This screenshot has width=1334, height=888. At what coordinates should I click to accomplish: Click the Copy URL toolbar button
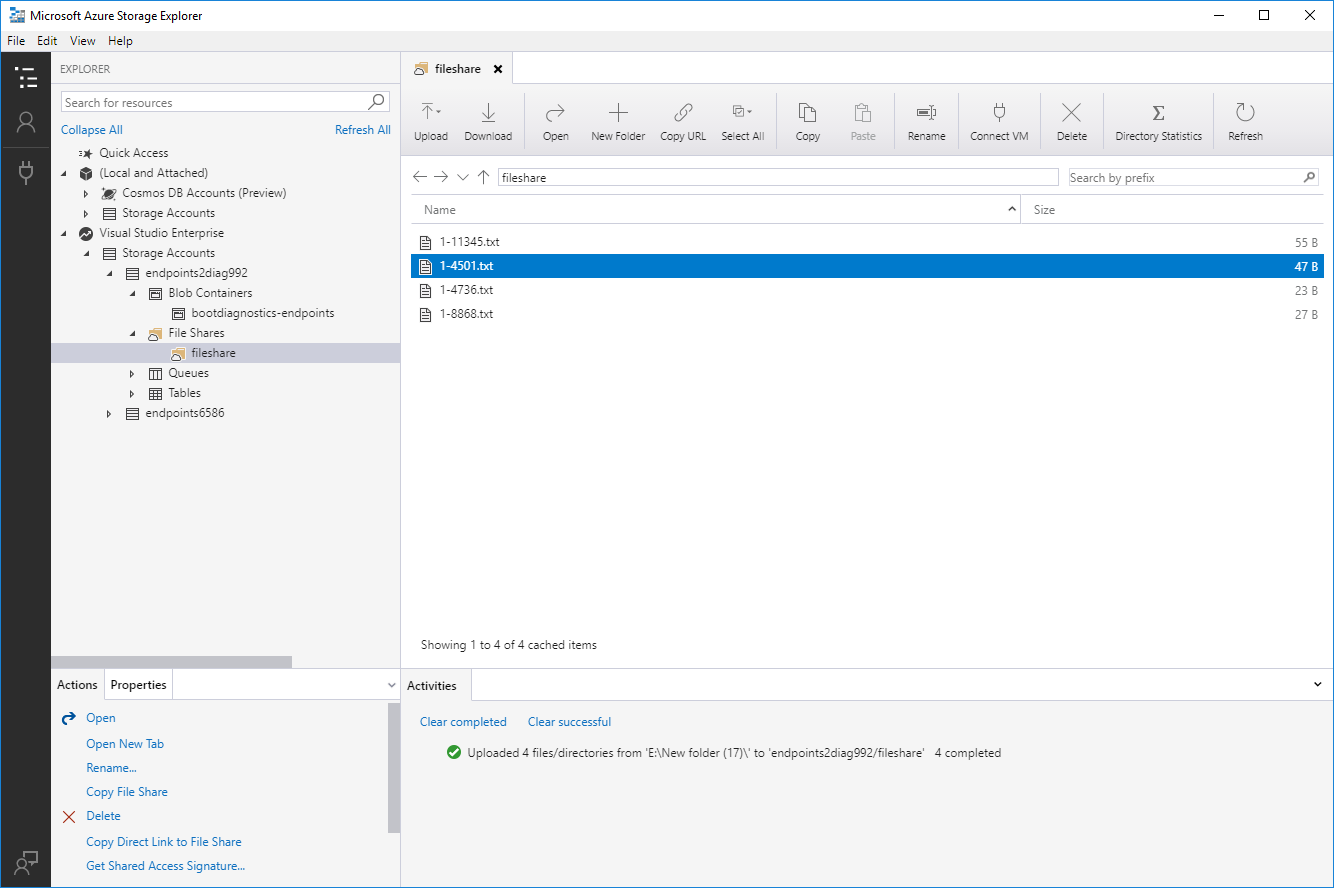point(683,122)
